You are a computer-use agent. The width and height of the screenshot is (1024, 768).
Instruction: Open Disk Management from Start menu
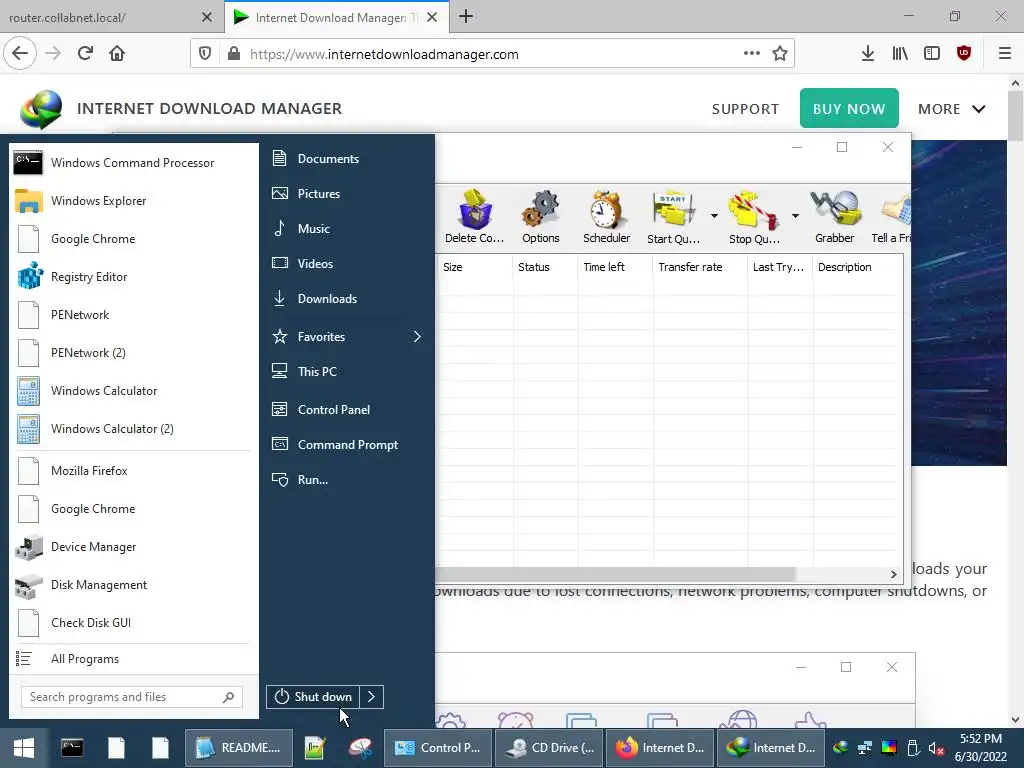coord(133,584)
